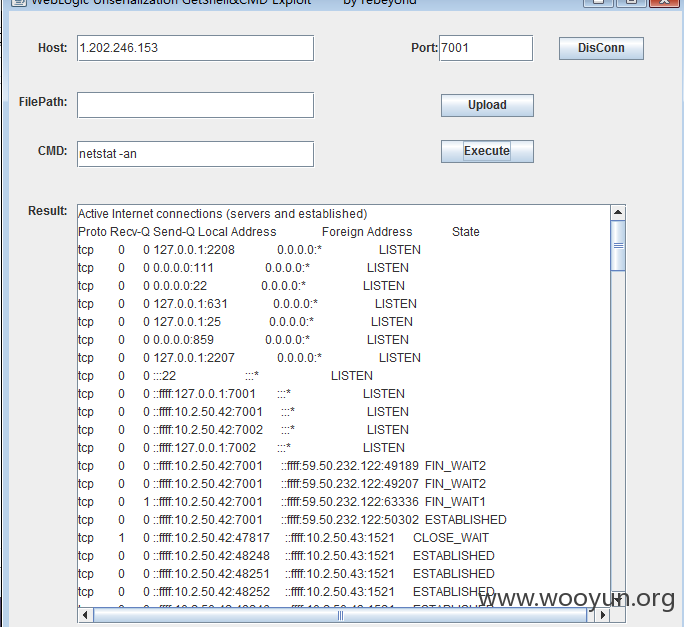Click the 'State' column header text
Viewport: 684px width, 627px height.
point(465,232)
